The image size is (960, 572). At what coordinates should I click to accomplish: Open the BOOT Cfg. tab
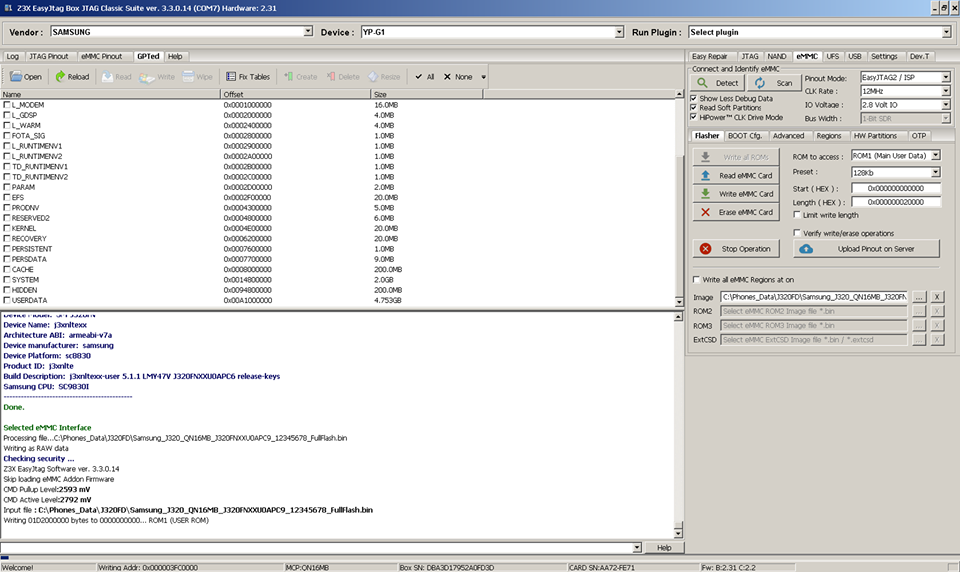pyautogui.click(x=744, y=135)
